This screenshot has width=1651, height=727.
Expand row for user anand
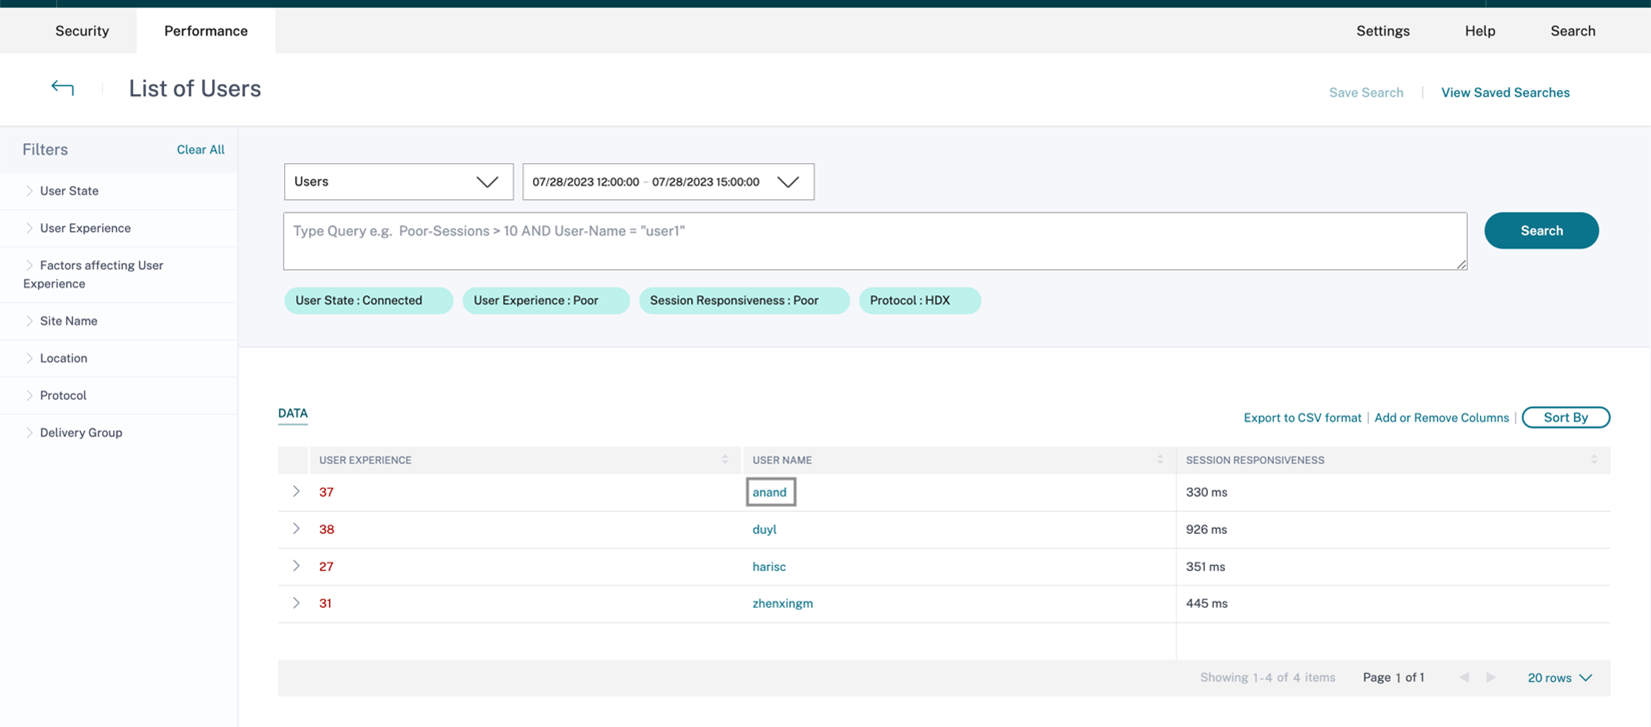[x=296, y=492]
